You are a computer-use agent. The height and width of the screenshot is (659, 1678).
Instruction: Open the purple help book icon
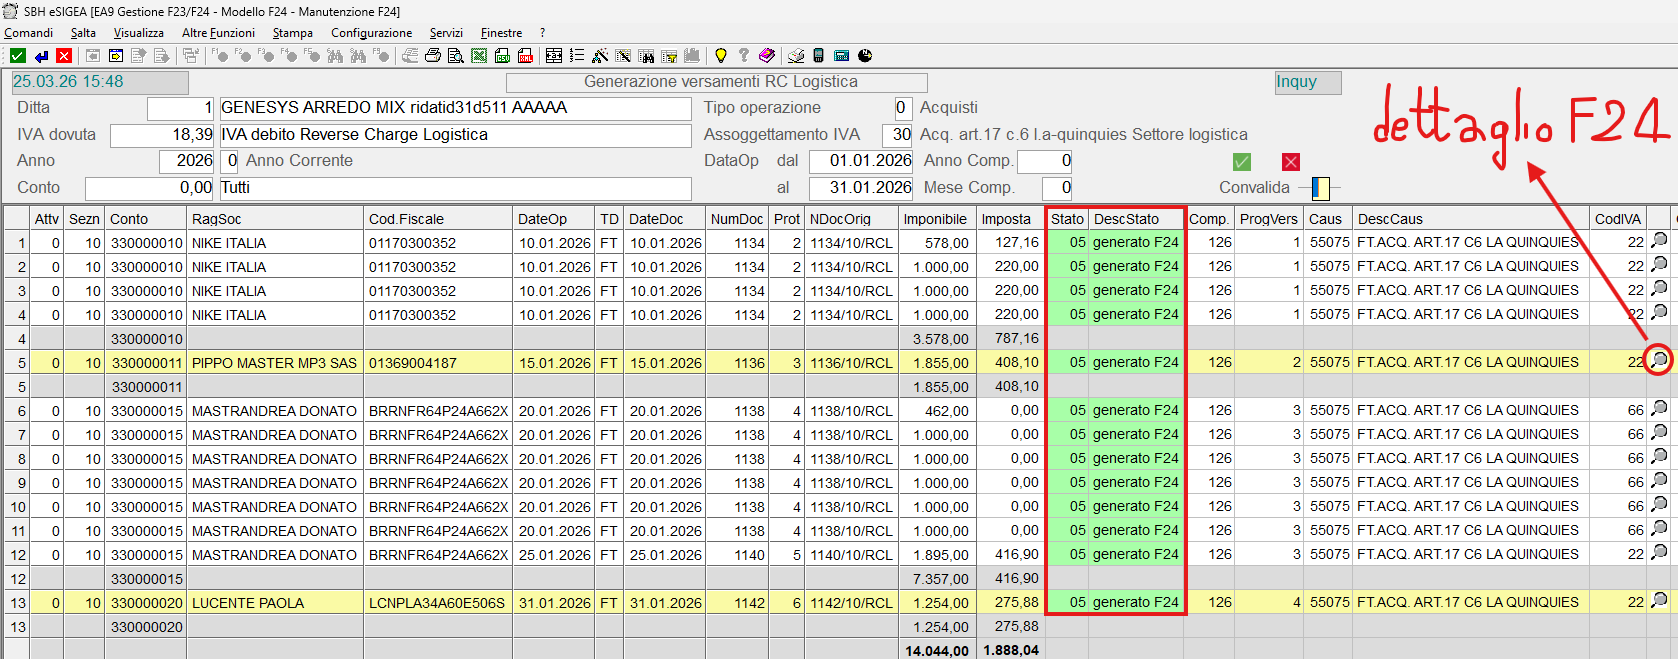pos(767,56)
